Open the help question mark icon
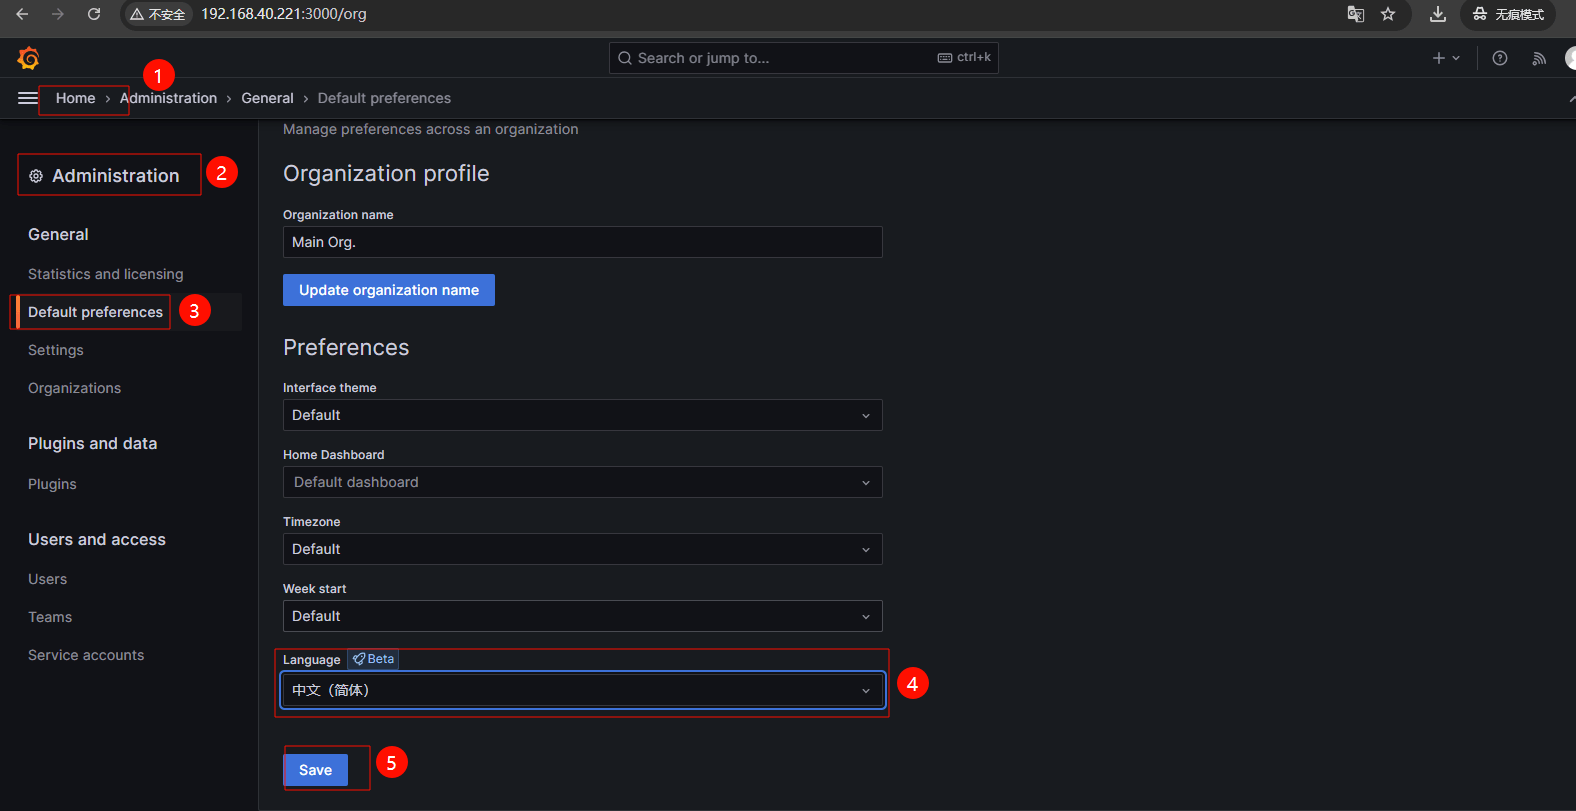The image size is (1576, 811). click(x=1499, y=58)
